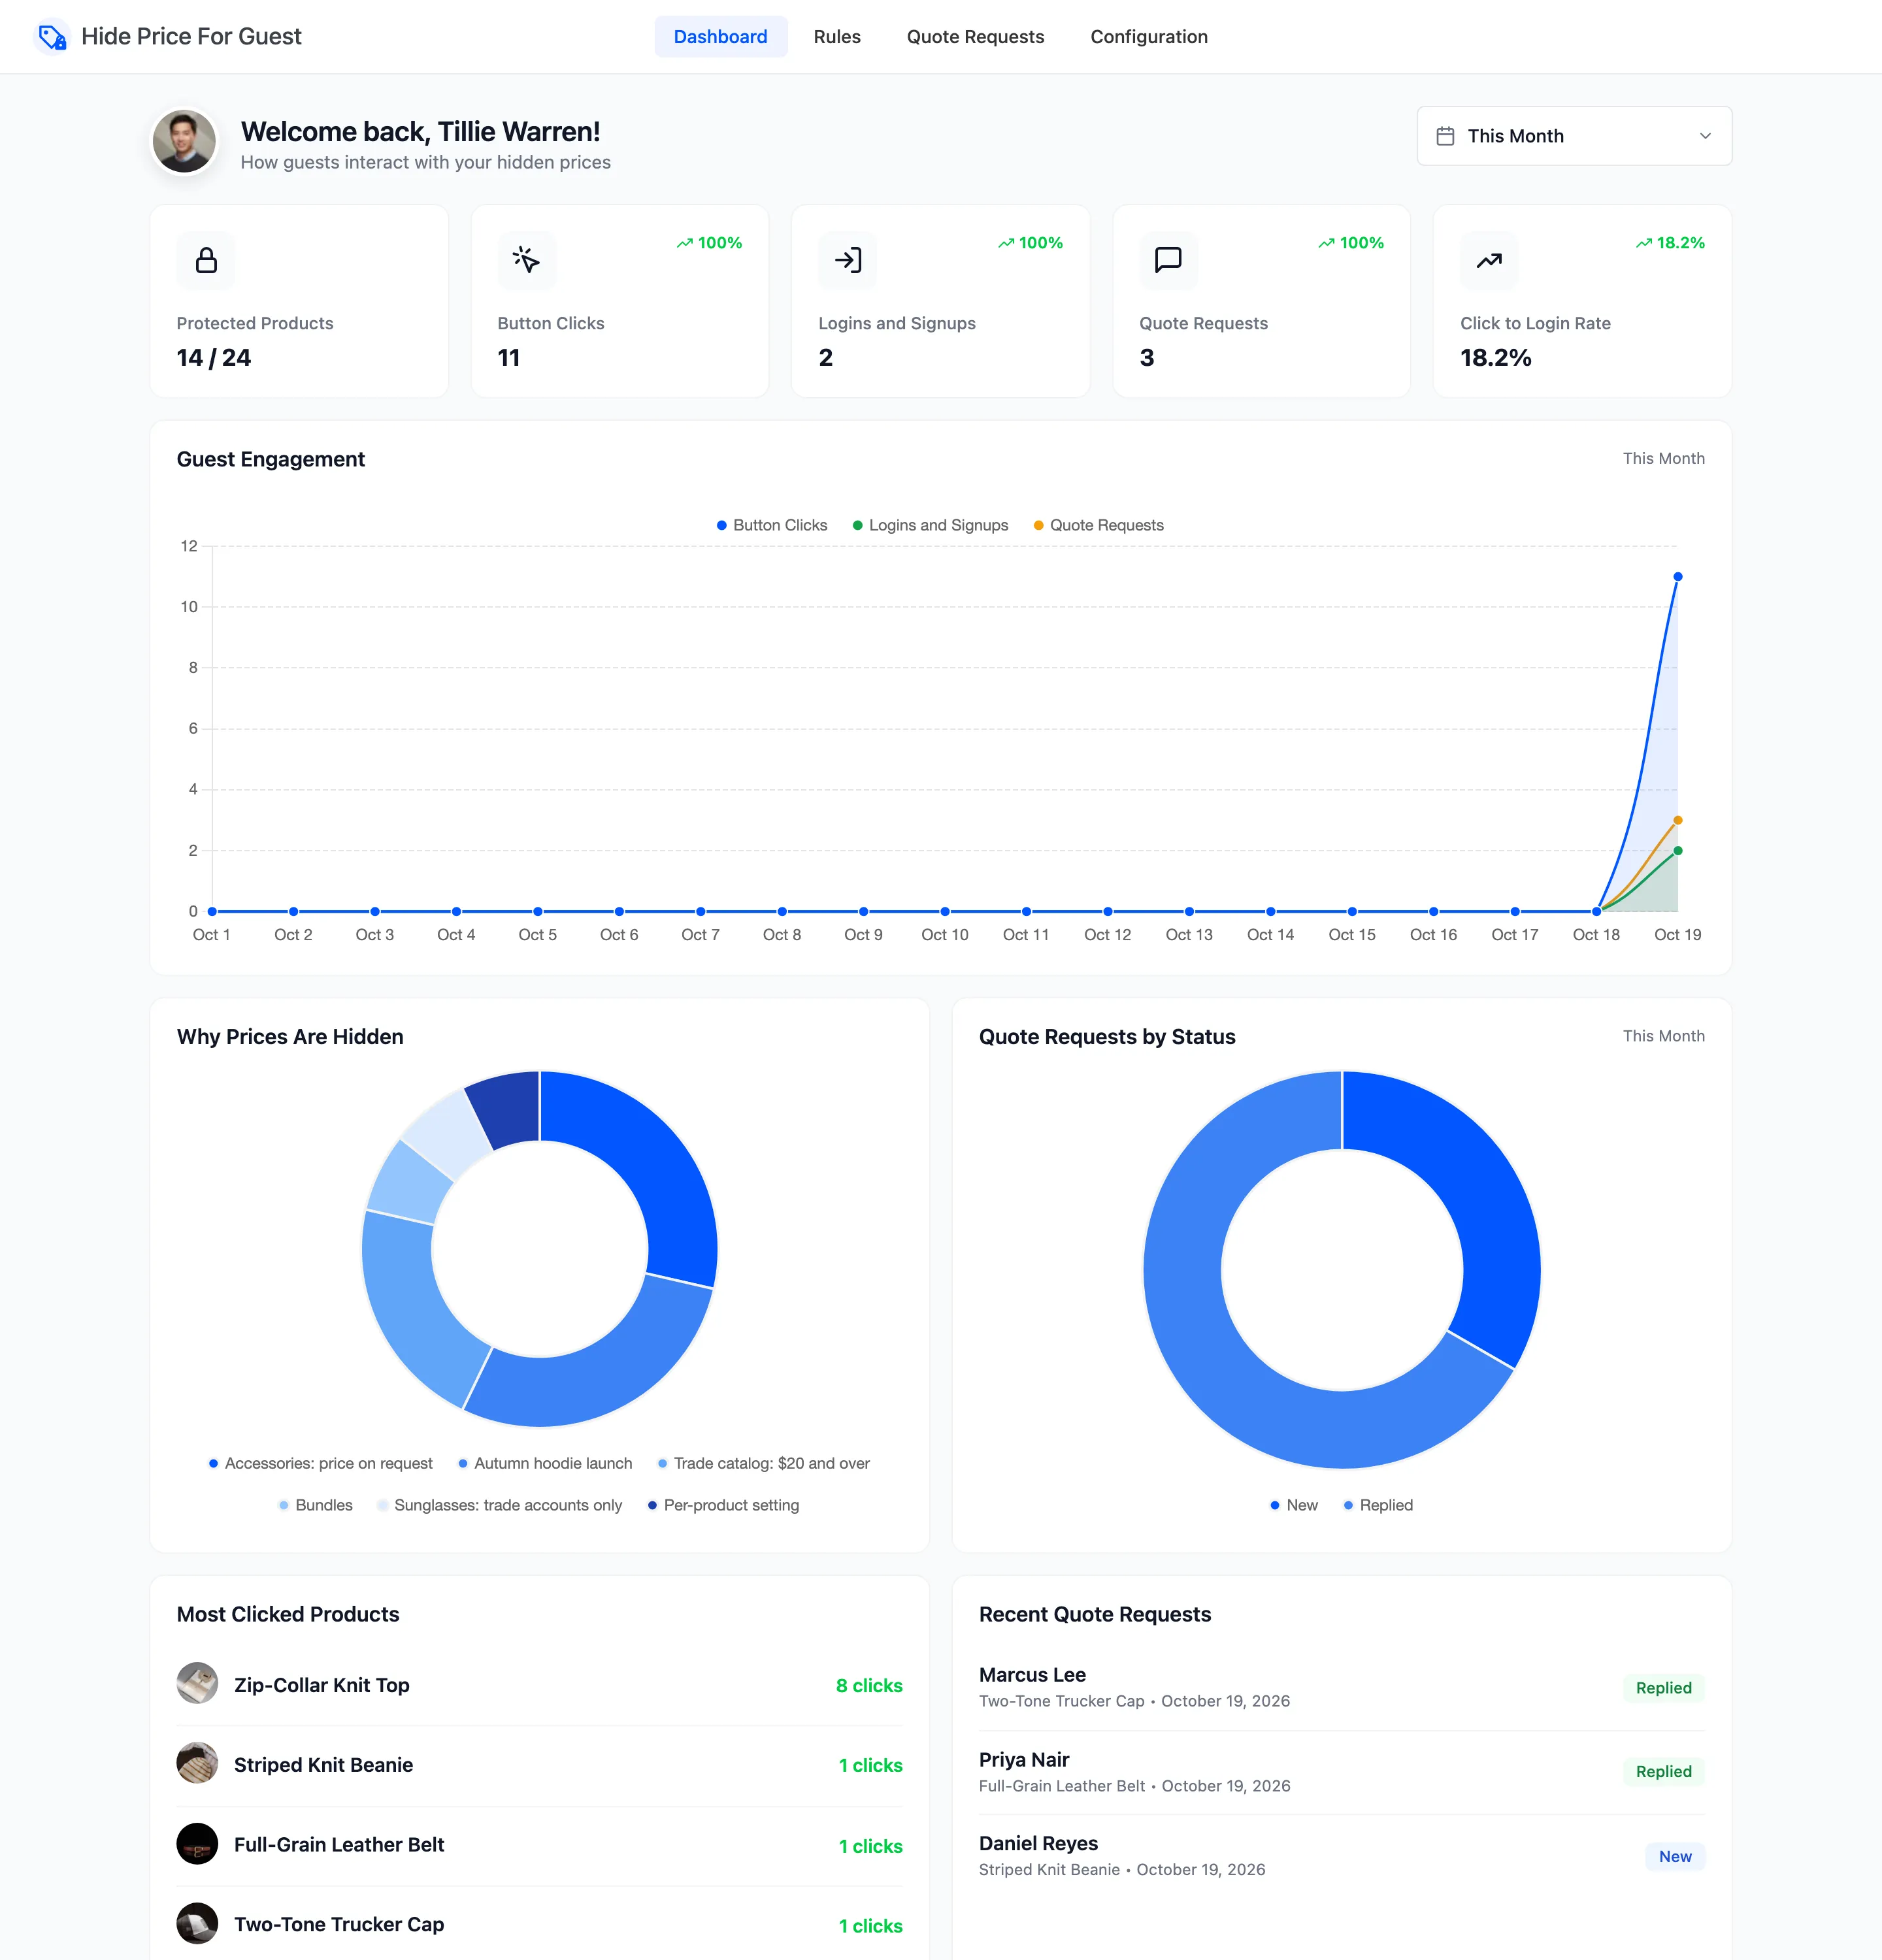Toggle Trade catalog: $20 and over legend
This screenshot has width=1882, height=1960.
[x=763, y=1463]
